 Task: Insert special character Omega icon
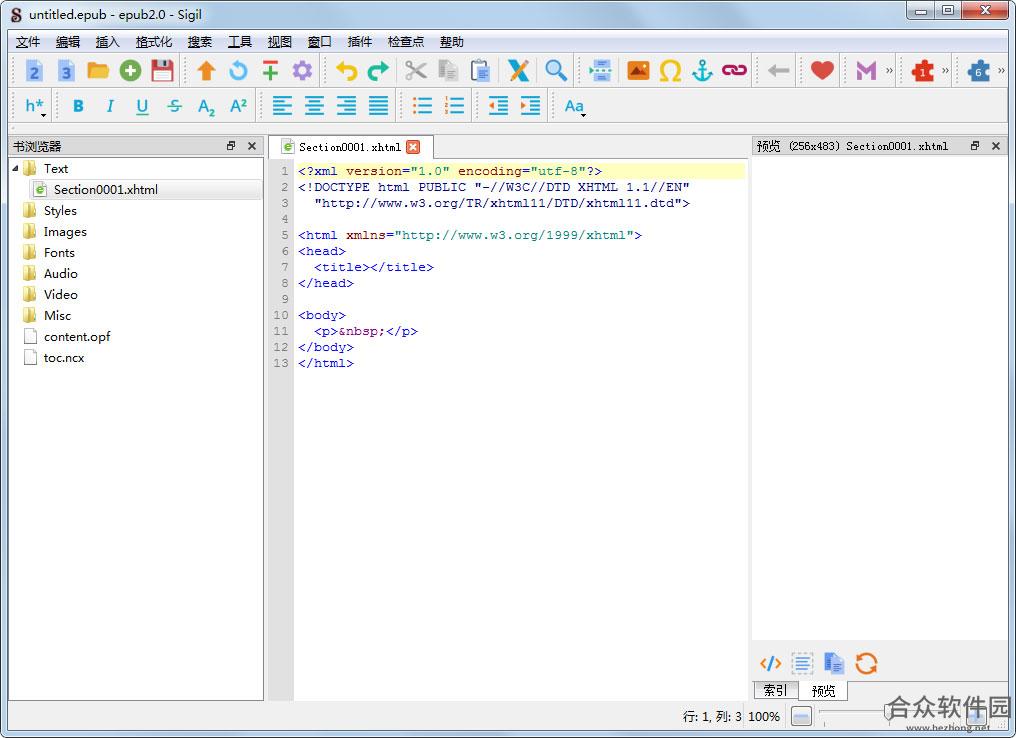pyautogui.click(x=670, y=71)
